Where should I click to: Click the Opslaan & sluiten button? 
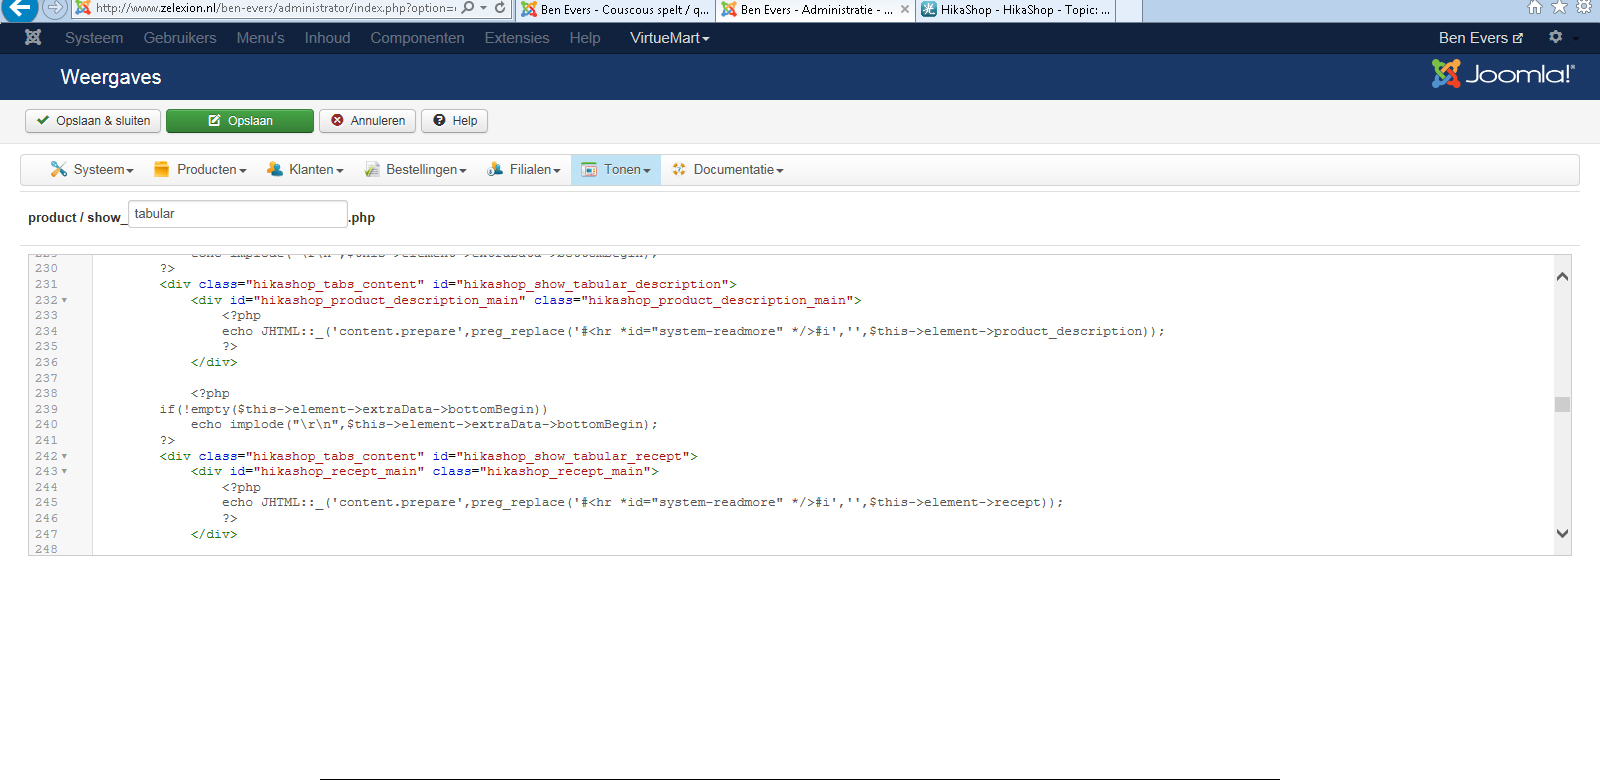click(x=93, y=121)
